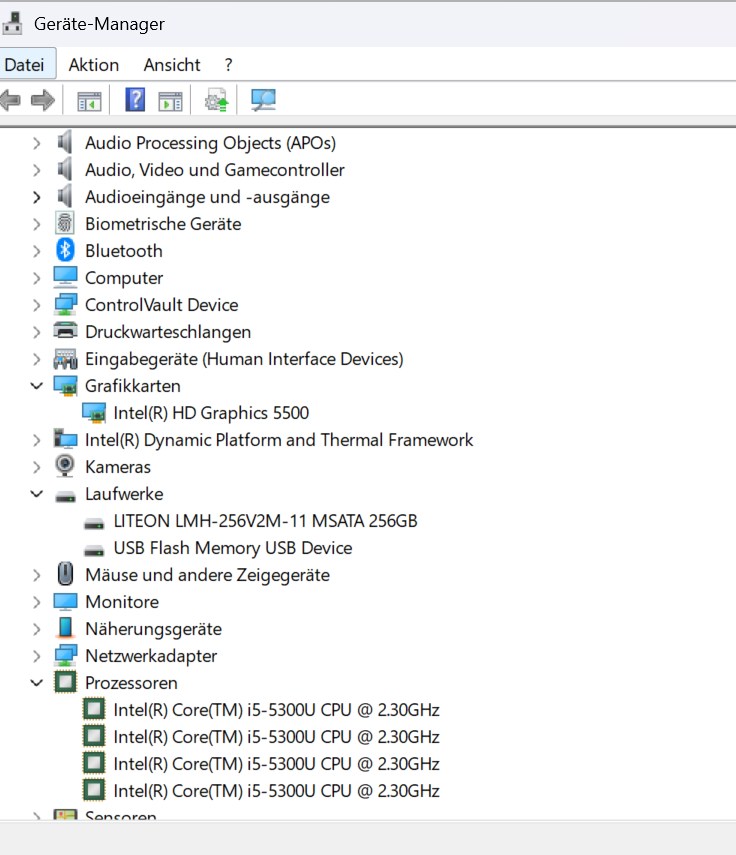Click the drive icon beside Laufwerke
736x855 pixels.
tap(65, 496)
